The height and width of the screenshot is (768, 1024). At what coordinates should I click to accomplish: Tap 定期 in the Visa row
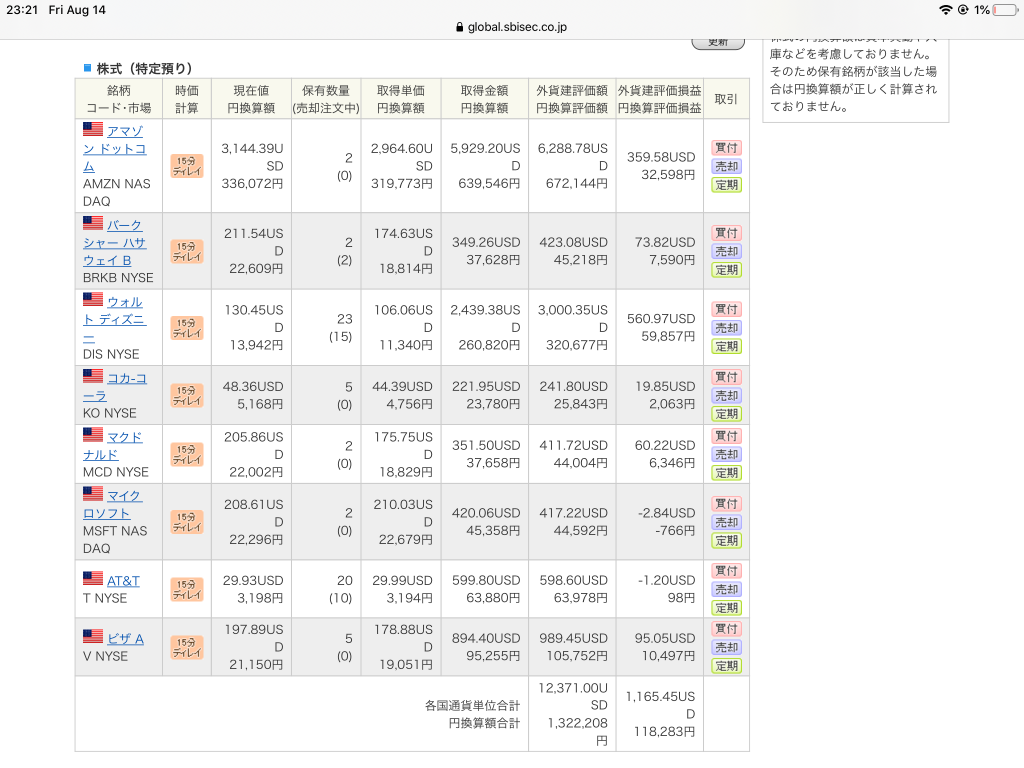tap(726, 666)
